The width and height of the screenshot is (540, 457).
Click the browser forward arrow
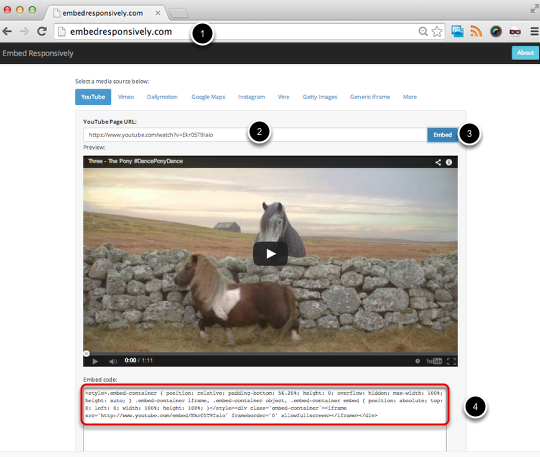pos(24,32)
